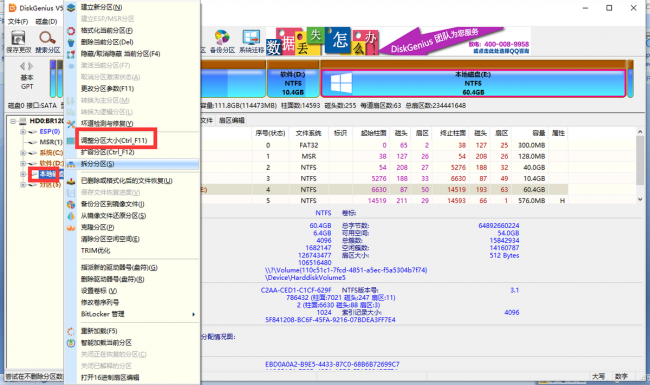Click the icon for 隐藏/取消隐藏 当前分区(F4)
This screenshot has height=385, width=650.
click(71, 54)
